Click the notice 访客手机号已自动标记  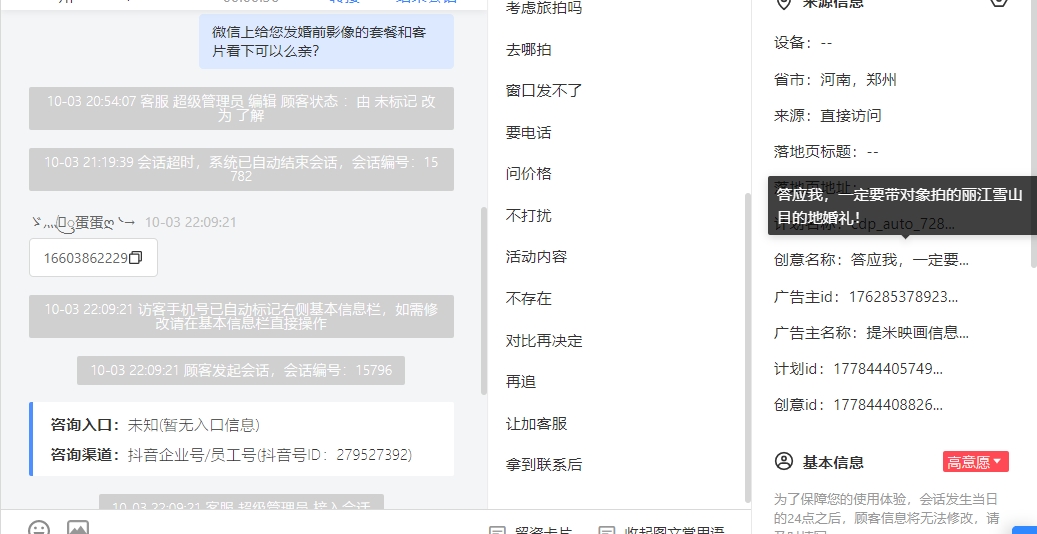click(x=241, y=316)
